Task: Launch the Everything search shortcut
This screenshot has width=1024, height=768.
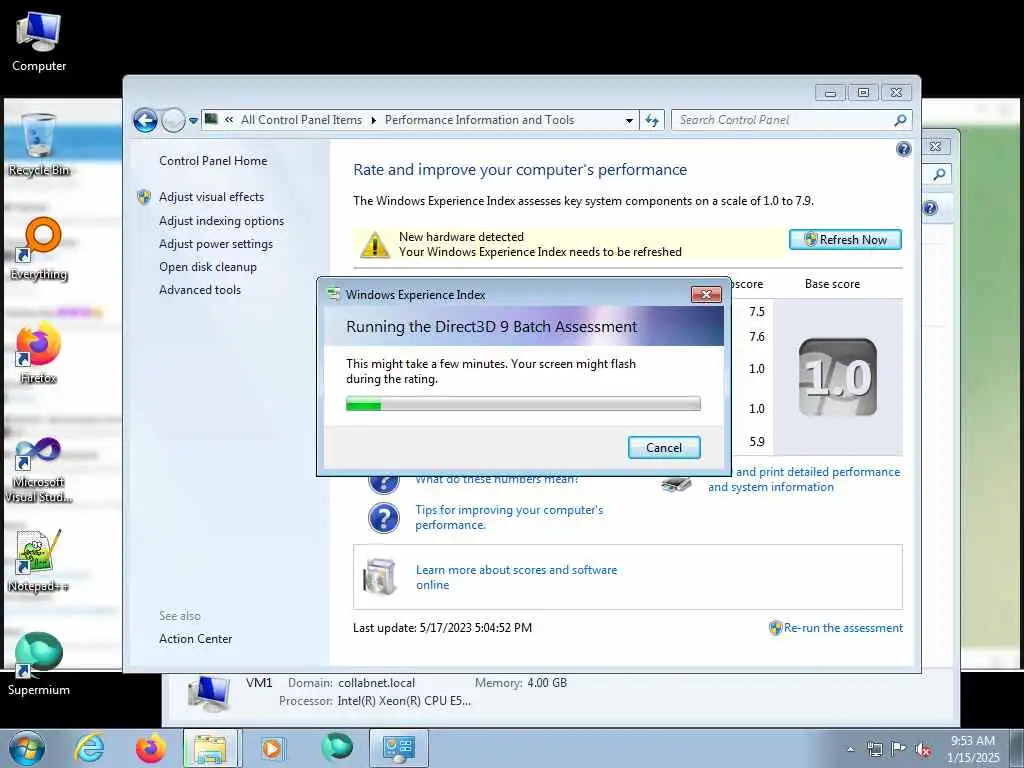Action: (39, 249)
